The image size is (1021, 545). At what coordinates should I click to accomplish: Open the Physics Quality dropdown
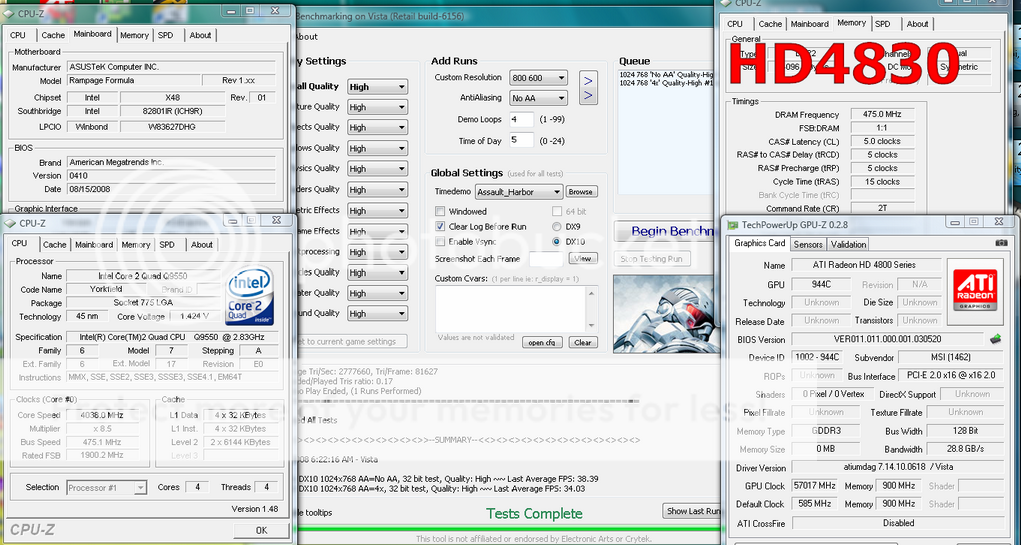pyautogui.click(x=378, y=169)
